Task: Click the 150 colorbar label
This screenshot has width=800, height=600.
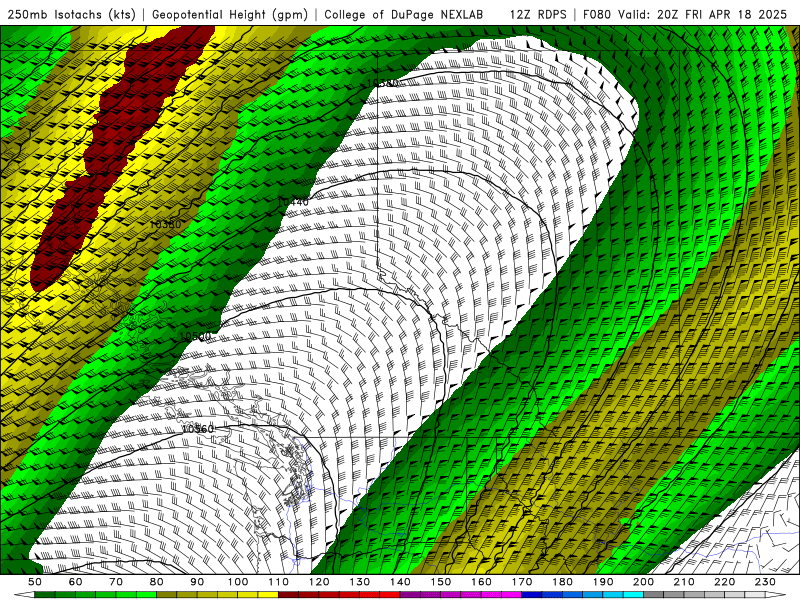Action: point(441,582)
